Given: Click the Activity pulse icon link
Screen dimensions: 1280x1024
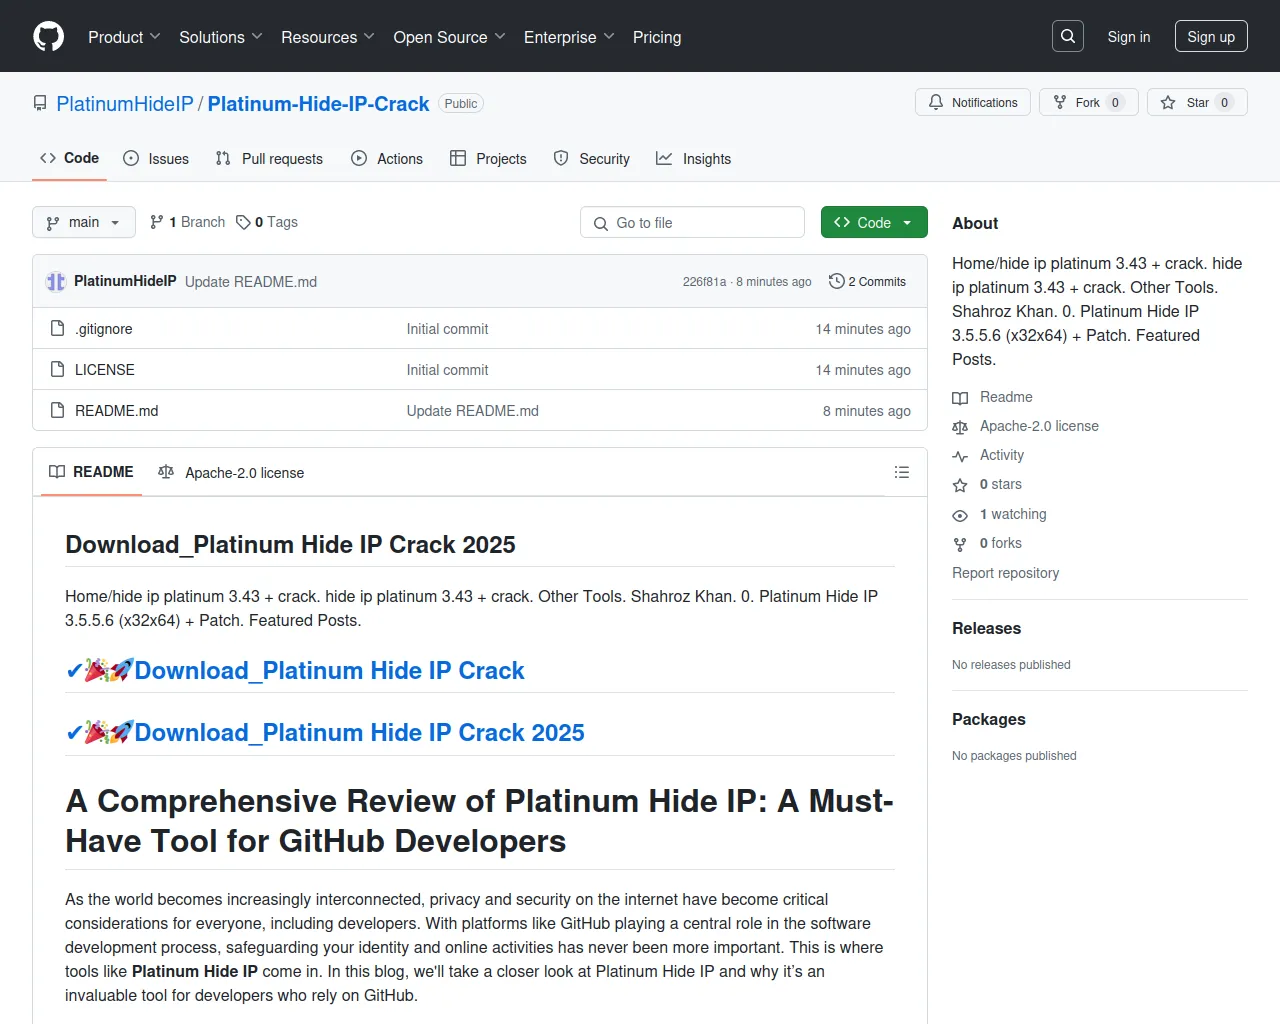Looking at the screenshot, I should coord(960,456).
